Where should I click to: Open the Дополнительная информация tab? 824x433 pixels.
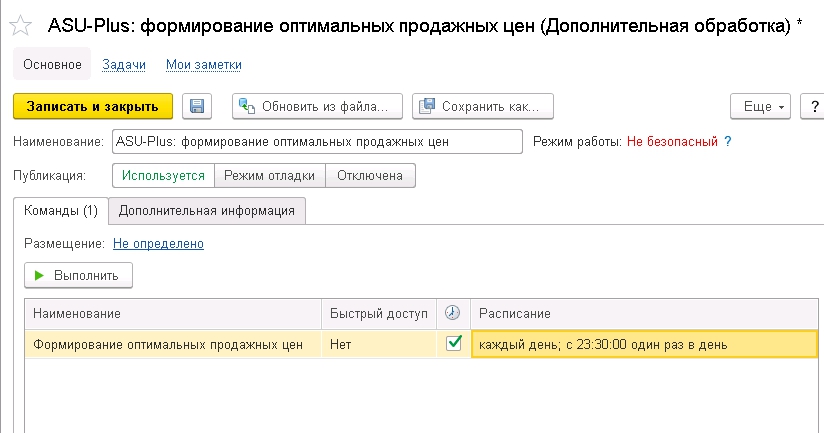point(207,211)
